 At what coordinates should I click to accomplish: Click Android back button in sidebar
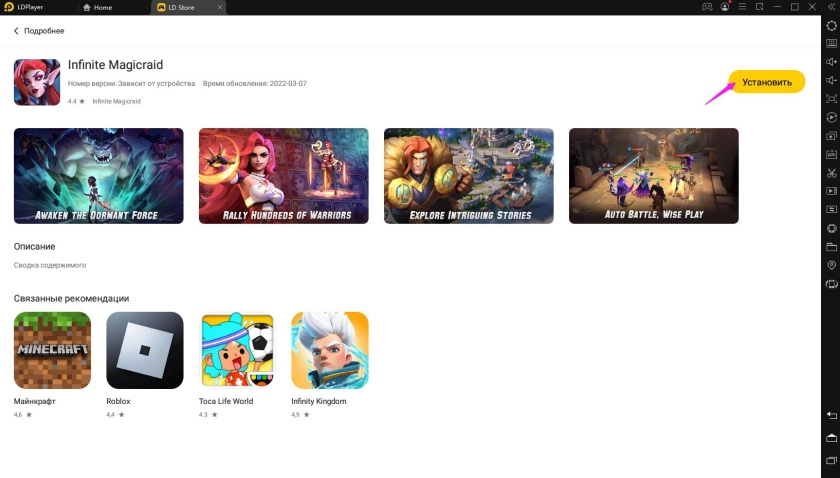pyautogui.click(x=831, y=415)
